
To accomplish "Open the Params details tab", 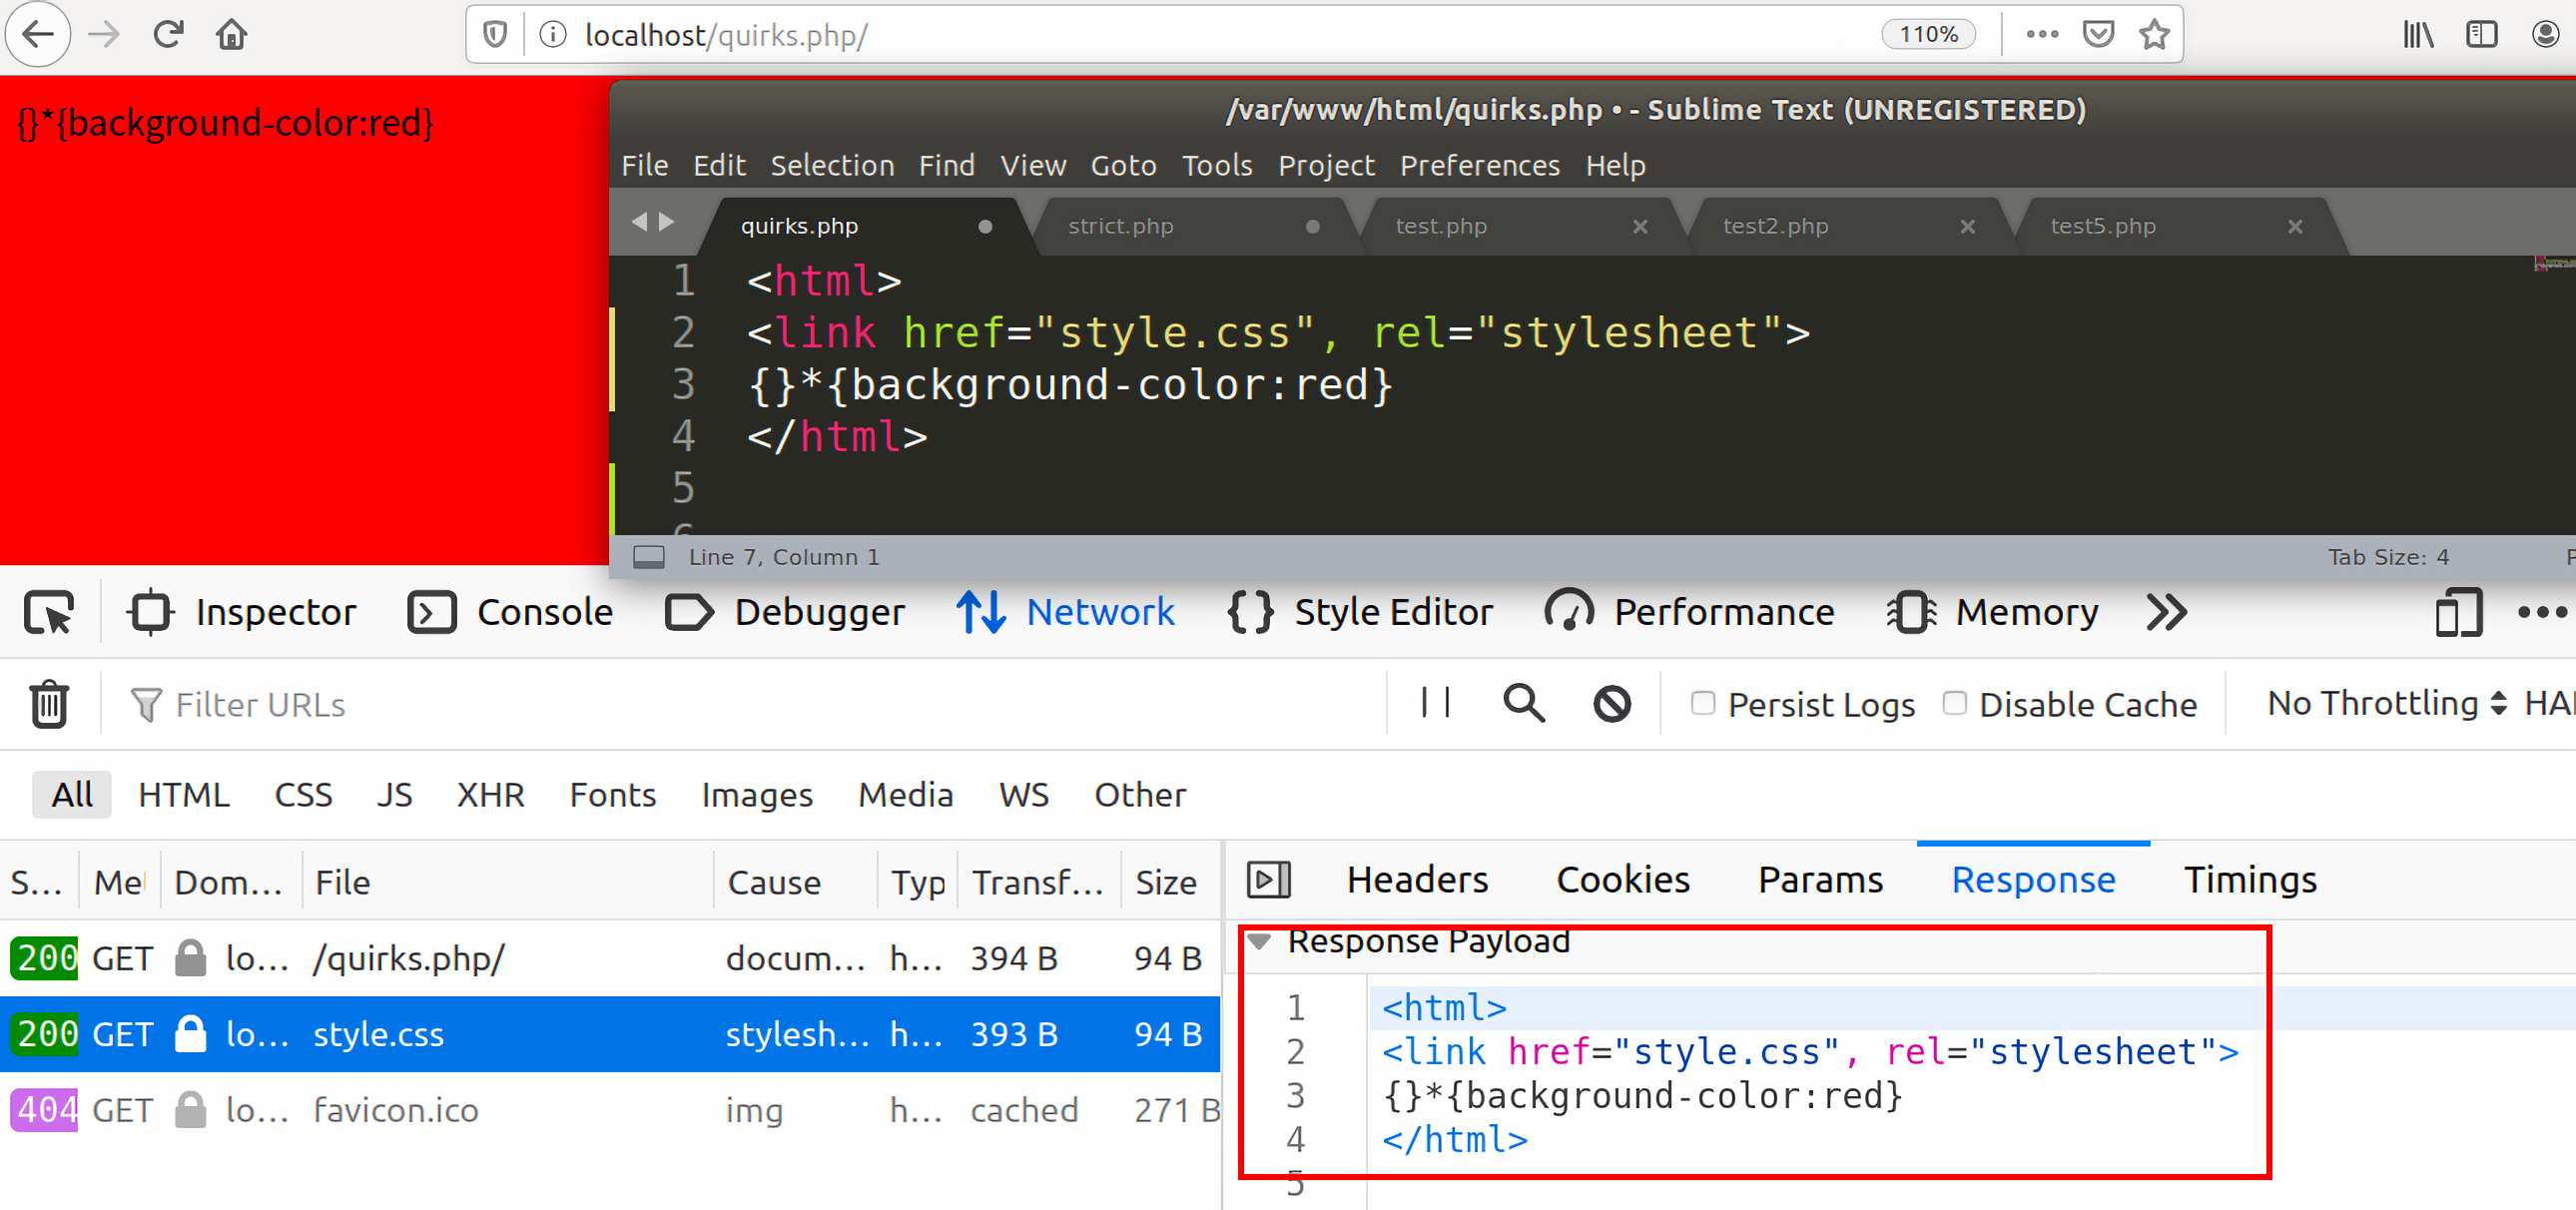I will [1820, 880].
